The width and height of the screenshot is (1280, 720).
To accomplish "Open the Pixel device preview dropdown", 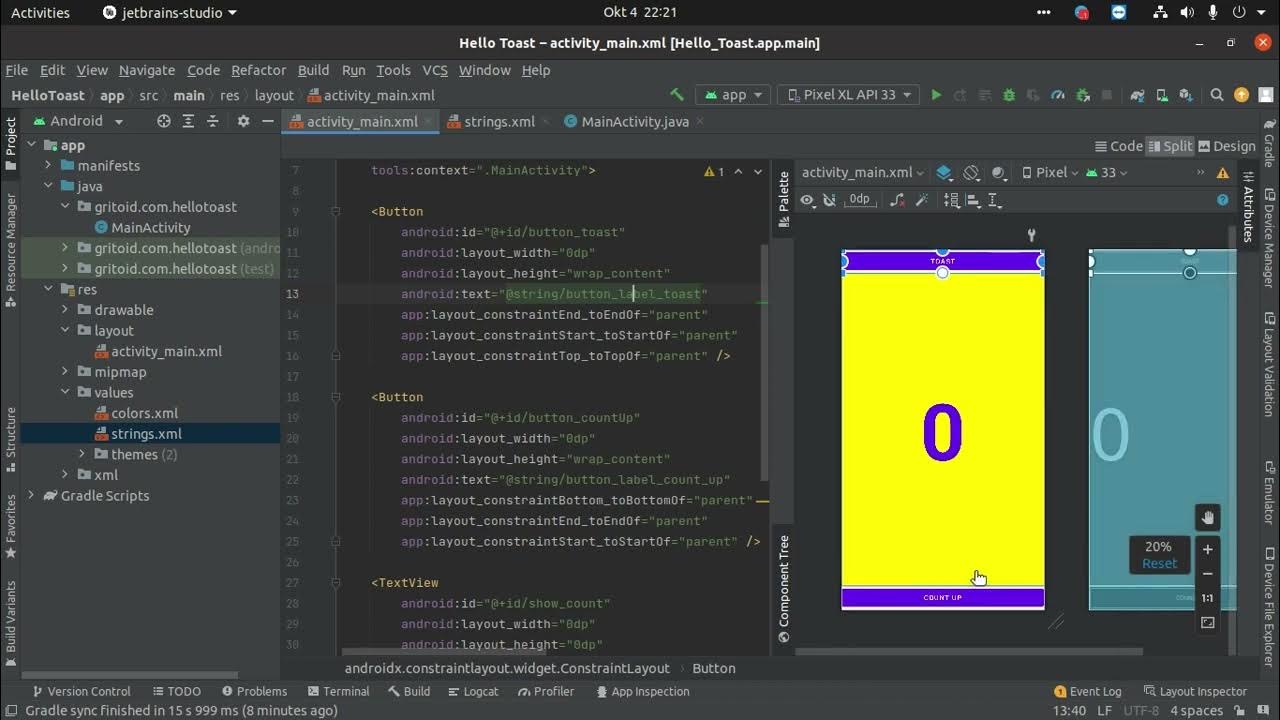I will tap(1050, 172).
